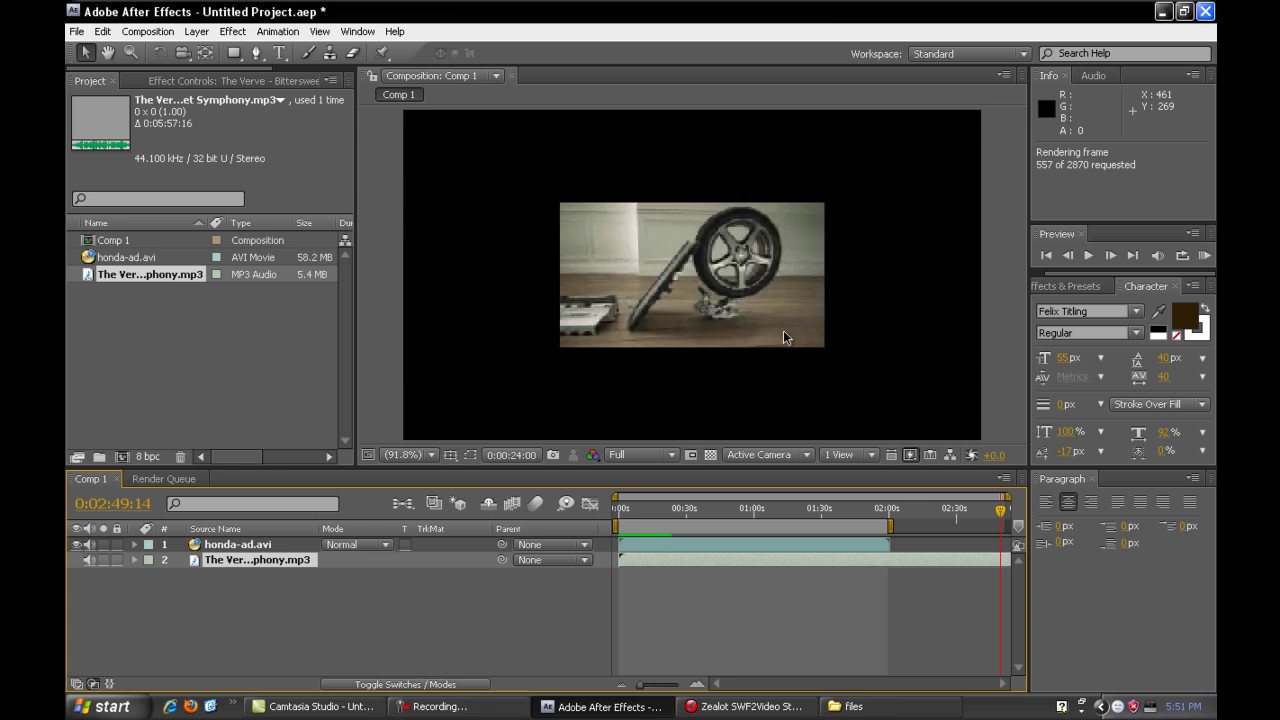Enable Motion Blur for timeline layers

pyautogui.click(x=536, y=504)
